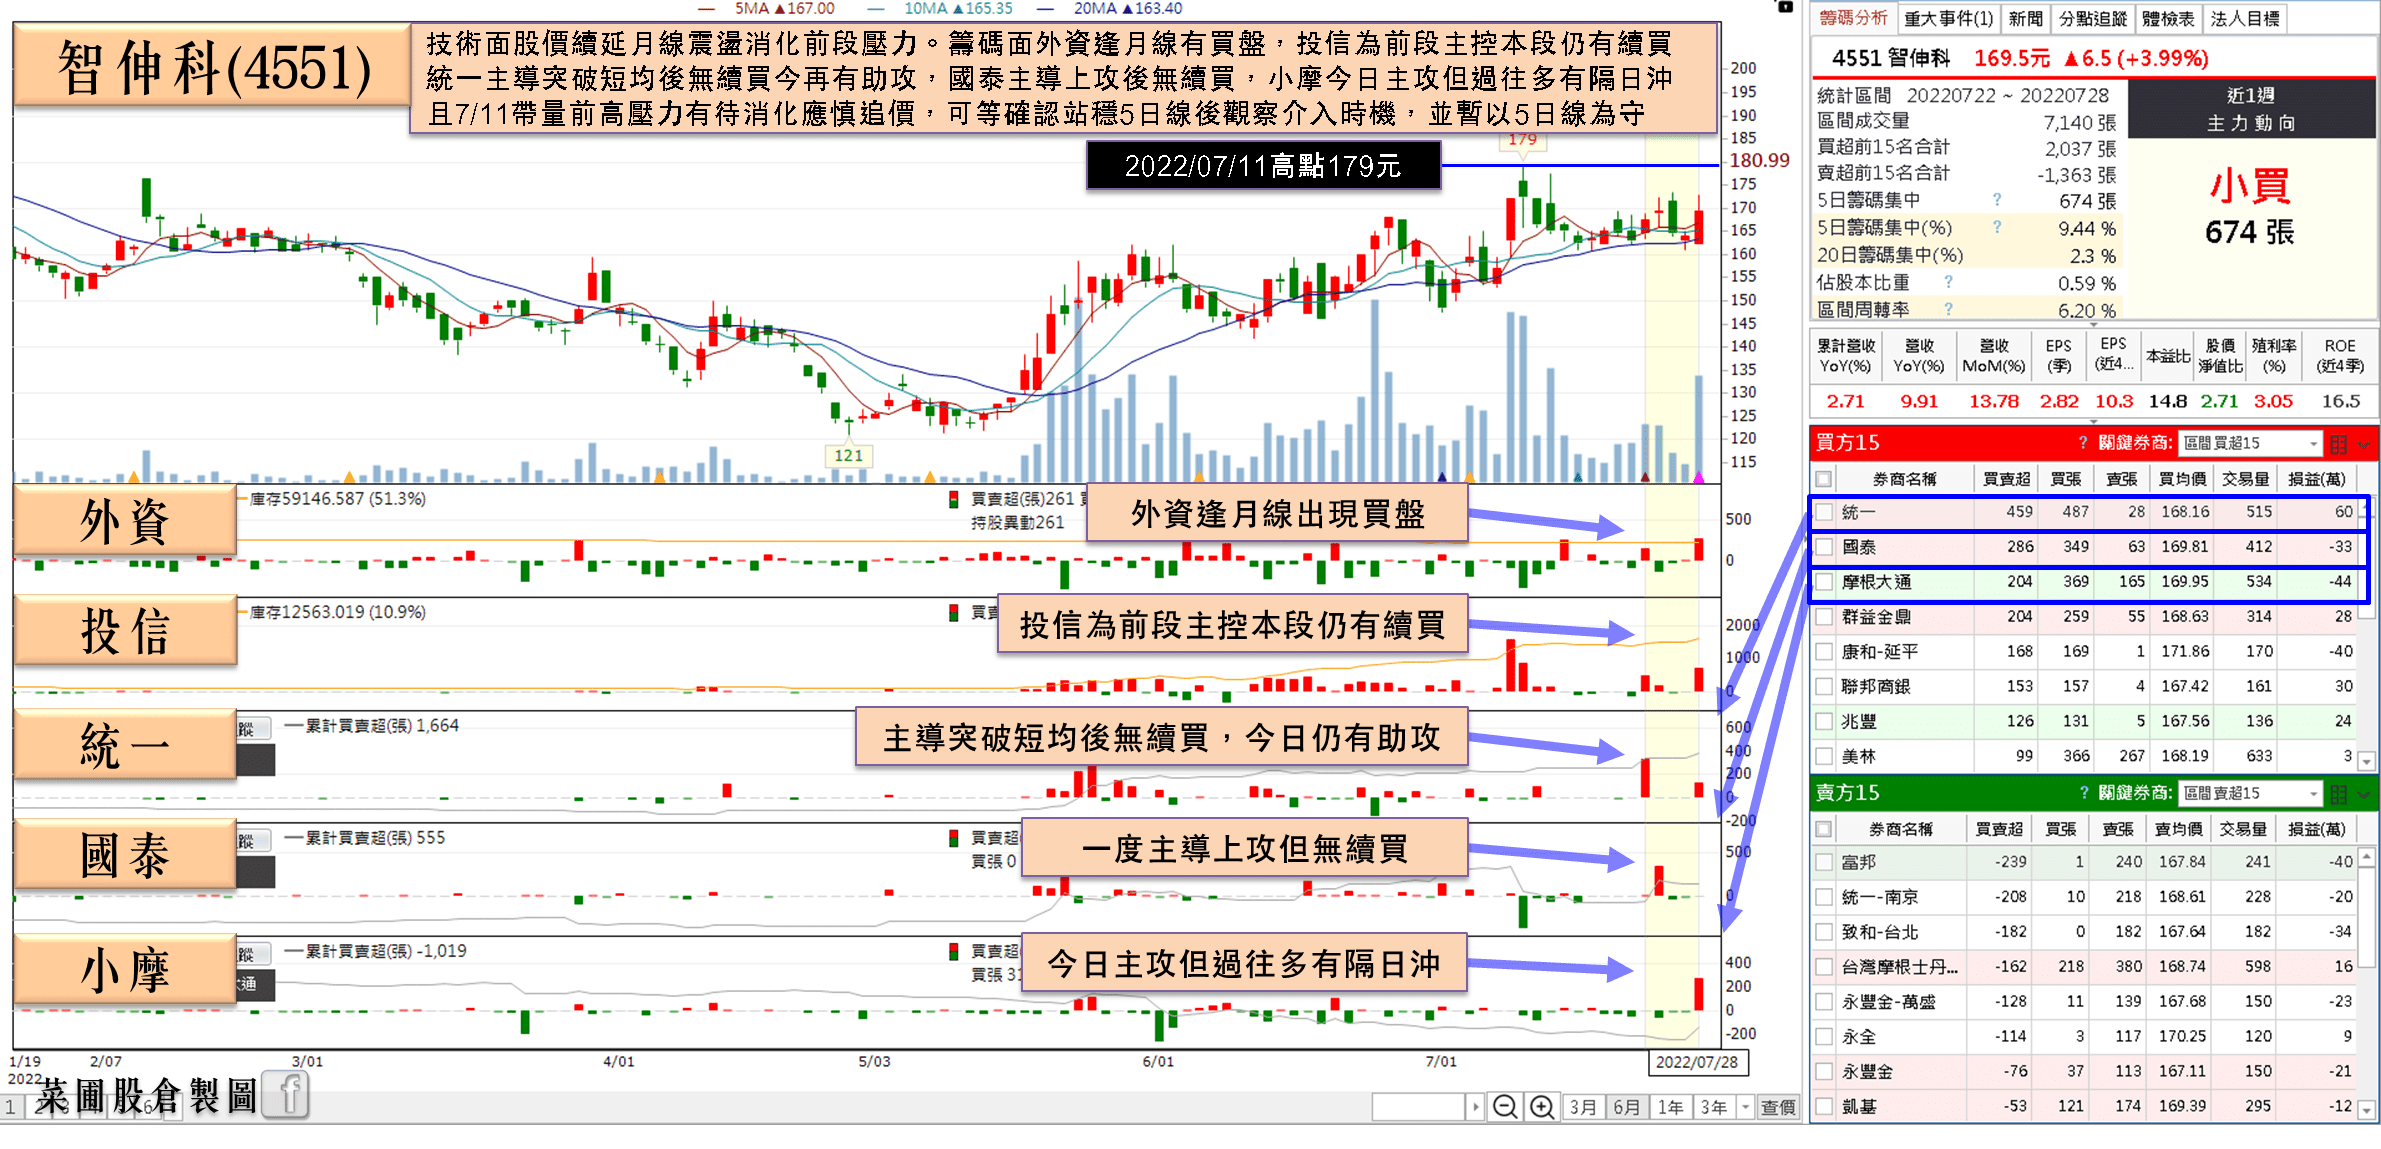Check the box for seller 富邦

1825,862
